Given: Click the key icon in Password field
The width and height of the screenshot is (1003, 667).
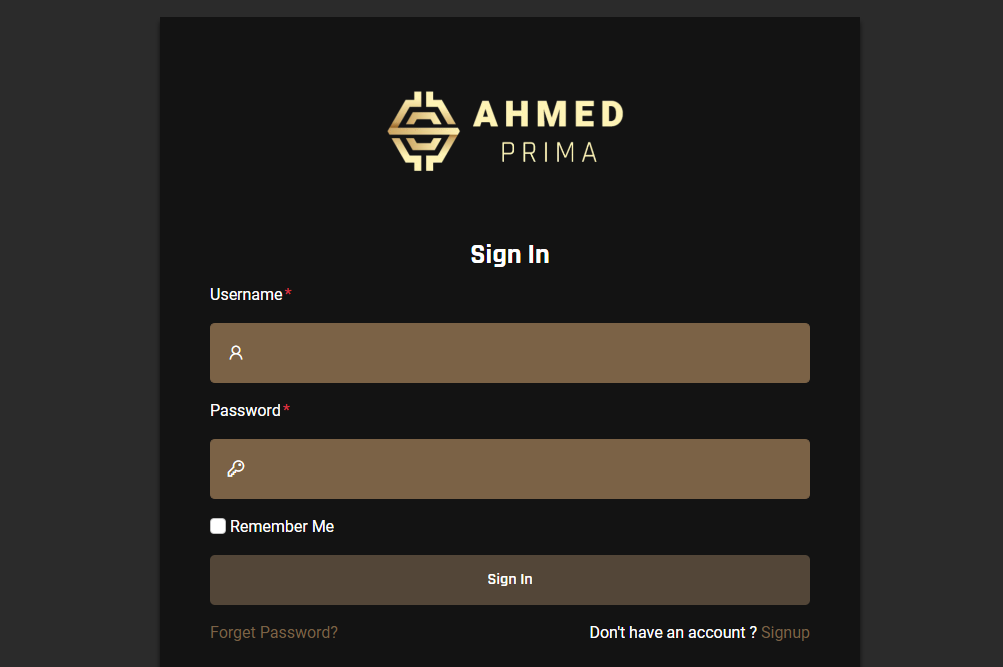Looking at the screenshot, I should point(236,469).
